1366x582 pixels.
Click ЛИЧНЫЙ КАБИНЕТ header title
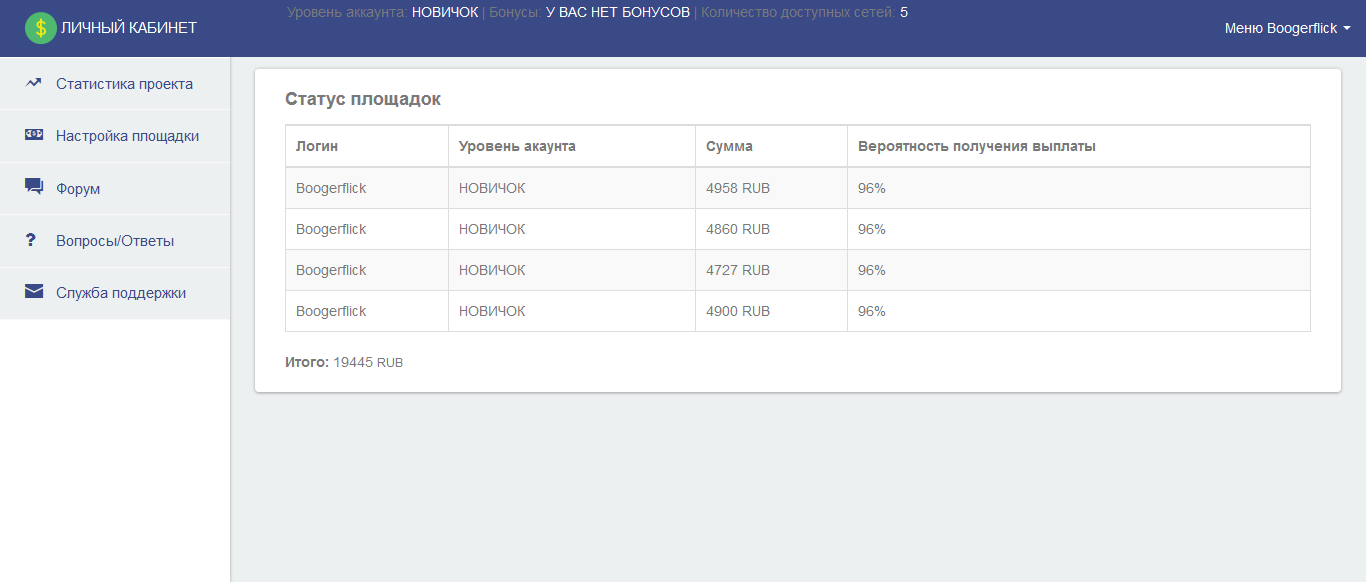click(129, 28)
